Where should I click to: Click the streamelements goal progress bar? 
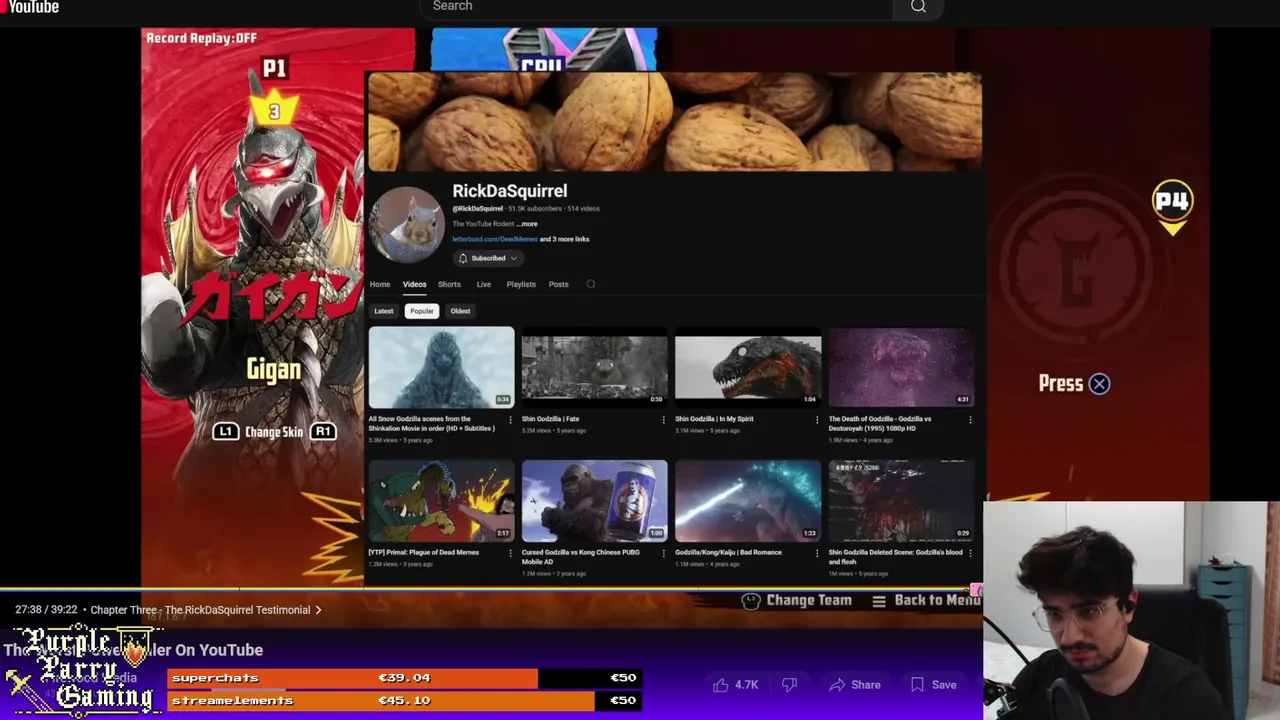coord(405,701)
